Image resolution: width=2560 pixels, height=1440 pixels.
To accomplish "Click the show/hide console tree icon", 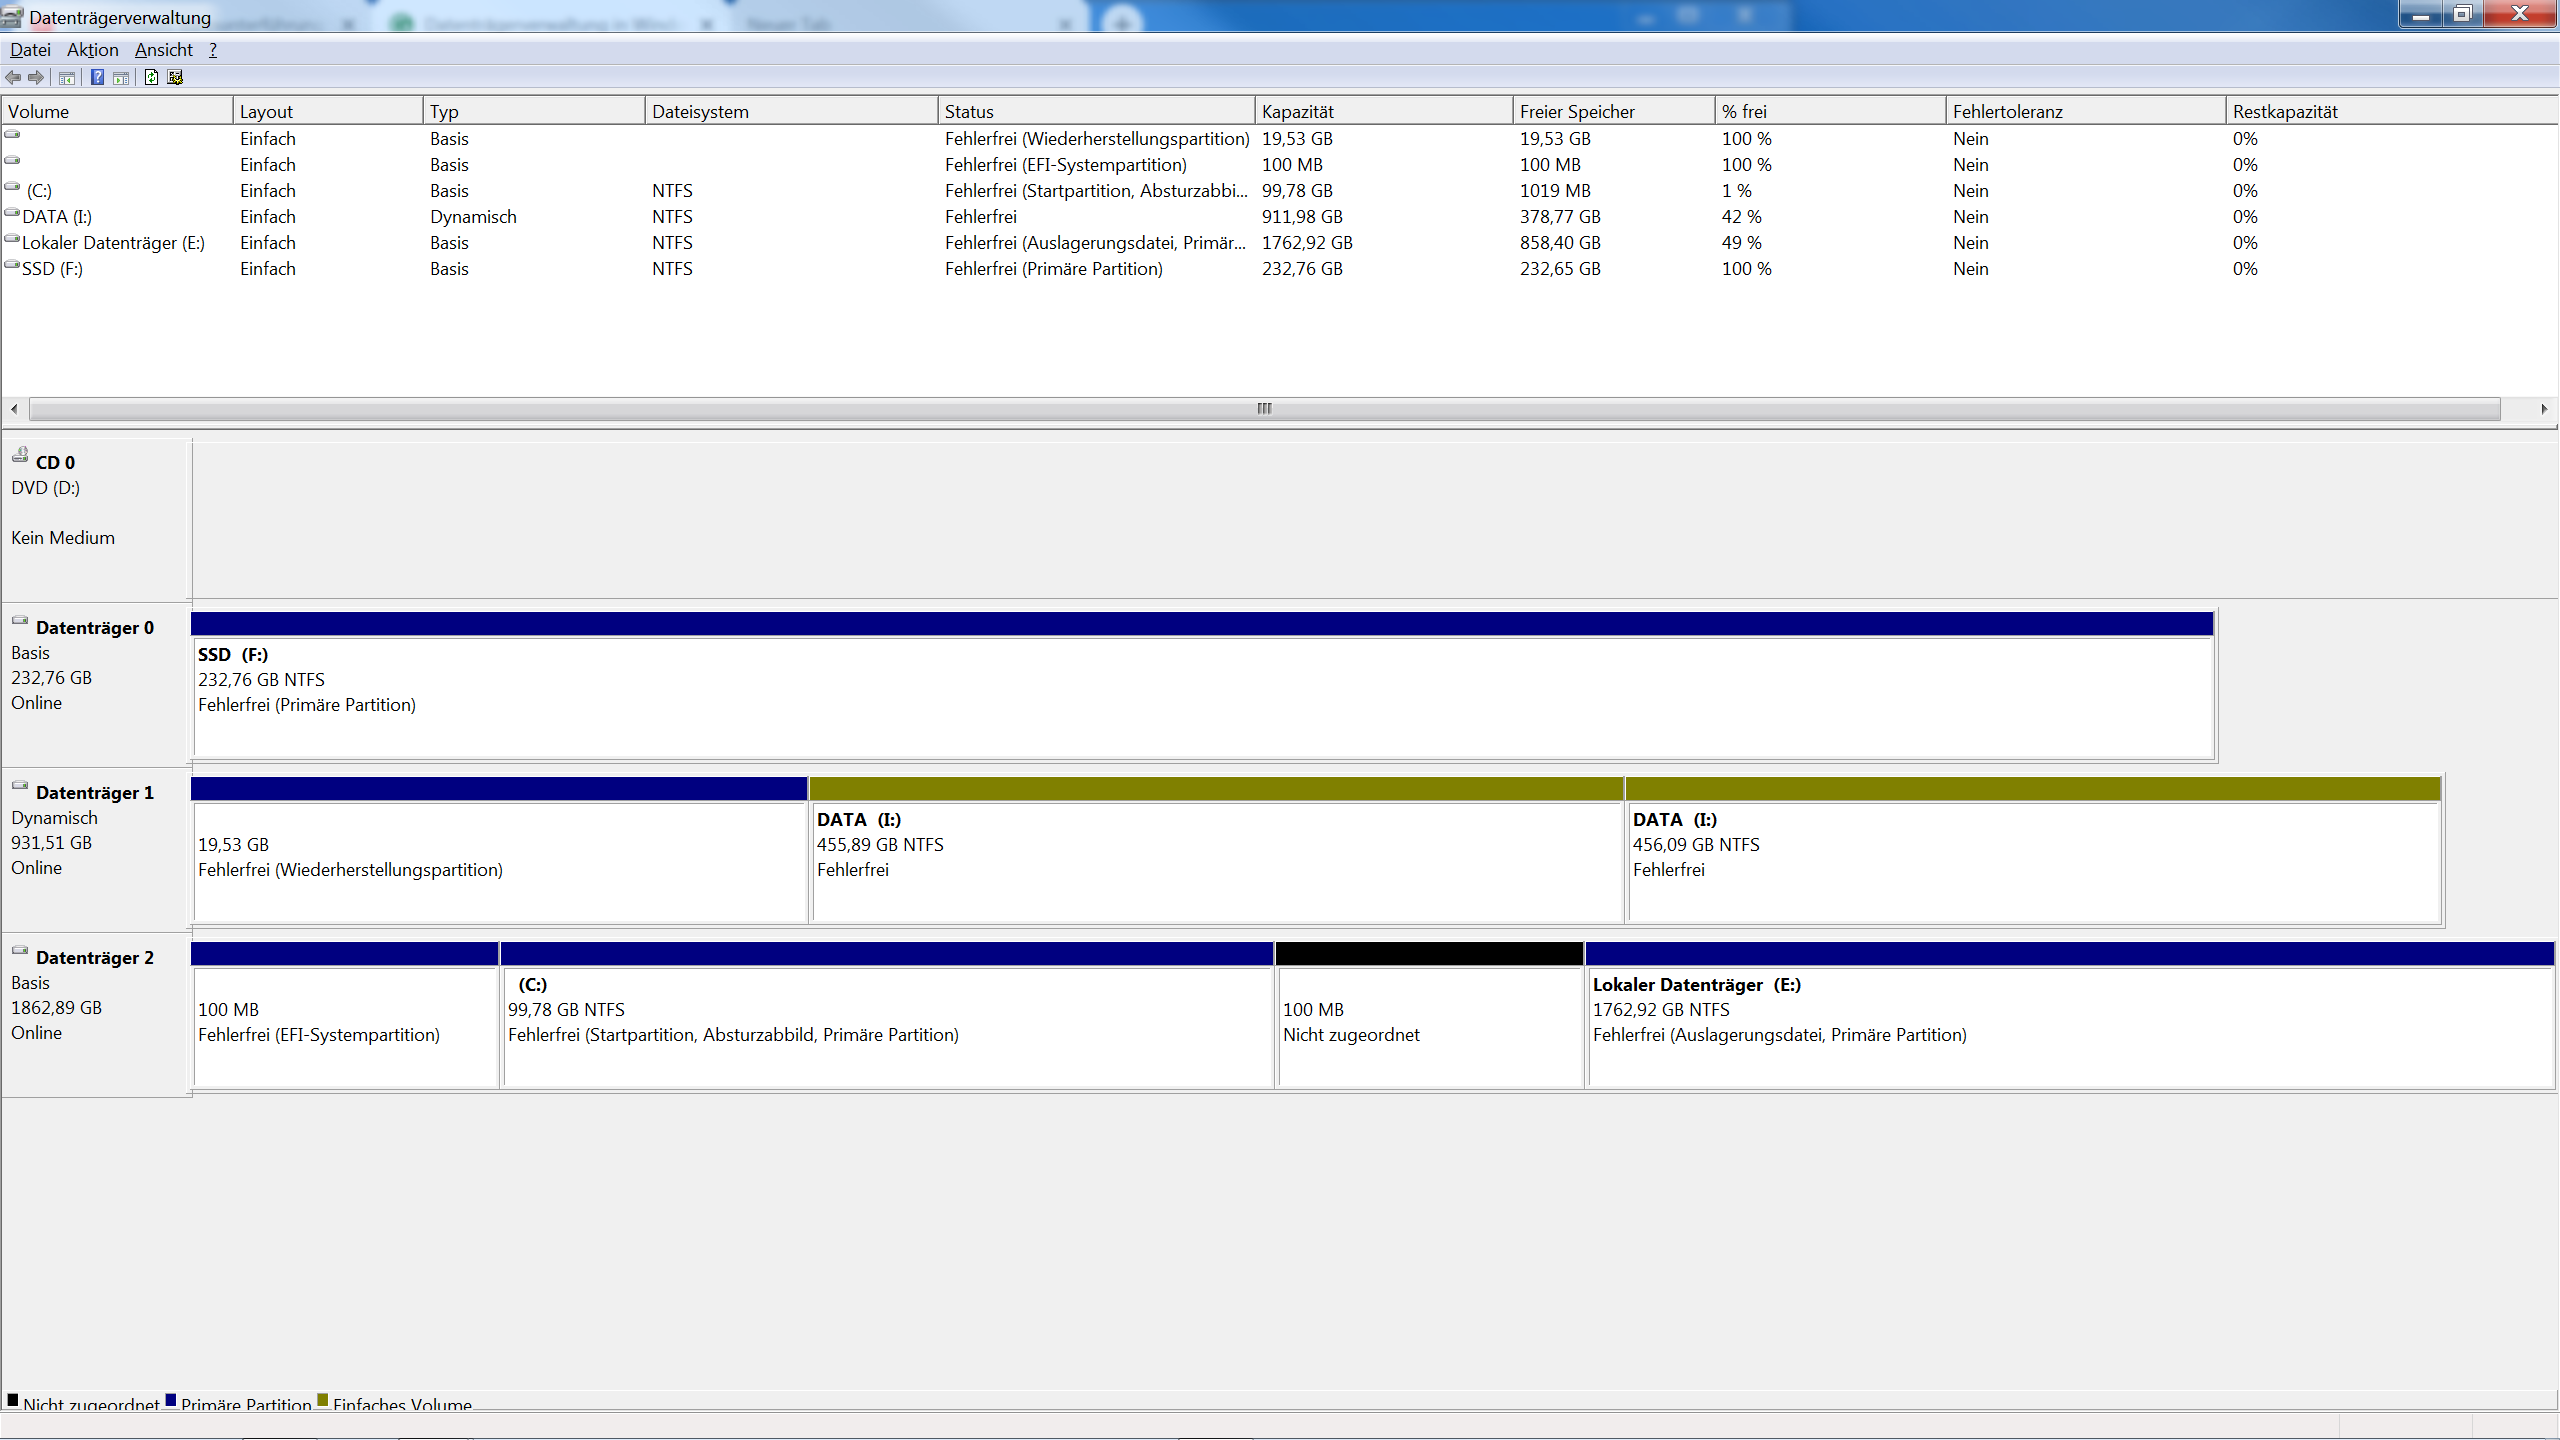I will click(67, 77).
